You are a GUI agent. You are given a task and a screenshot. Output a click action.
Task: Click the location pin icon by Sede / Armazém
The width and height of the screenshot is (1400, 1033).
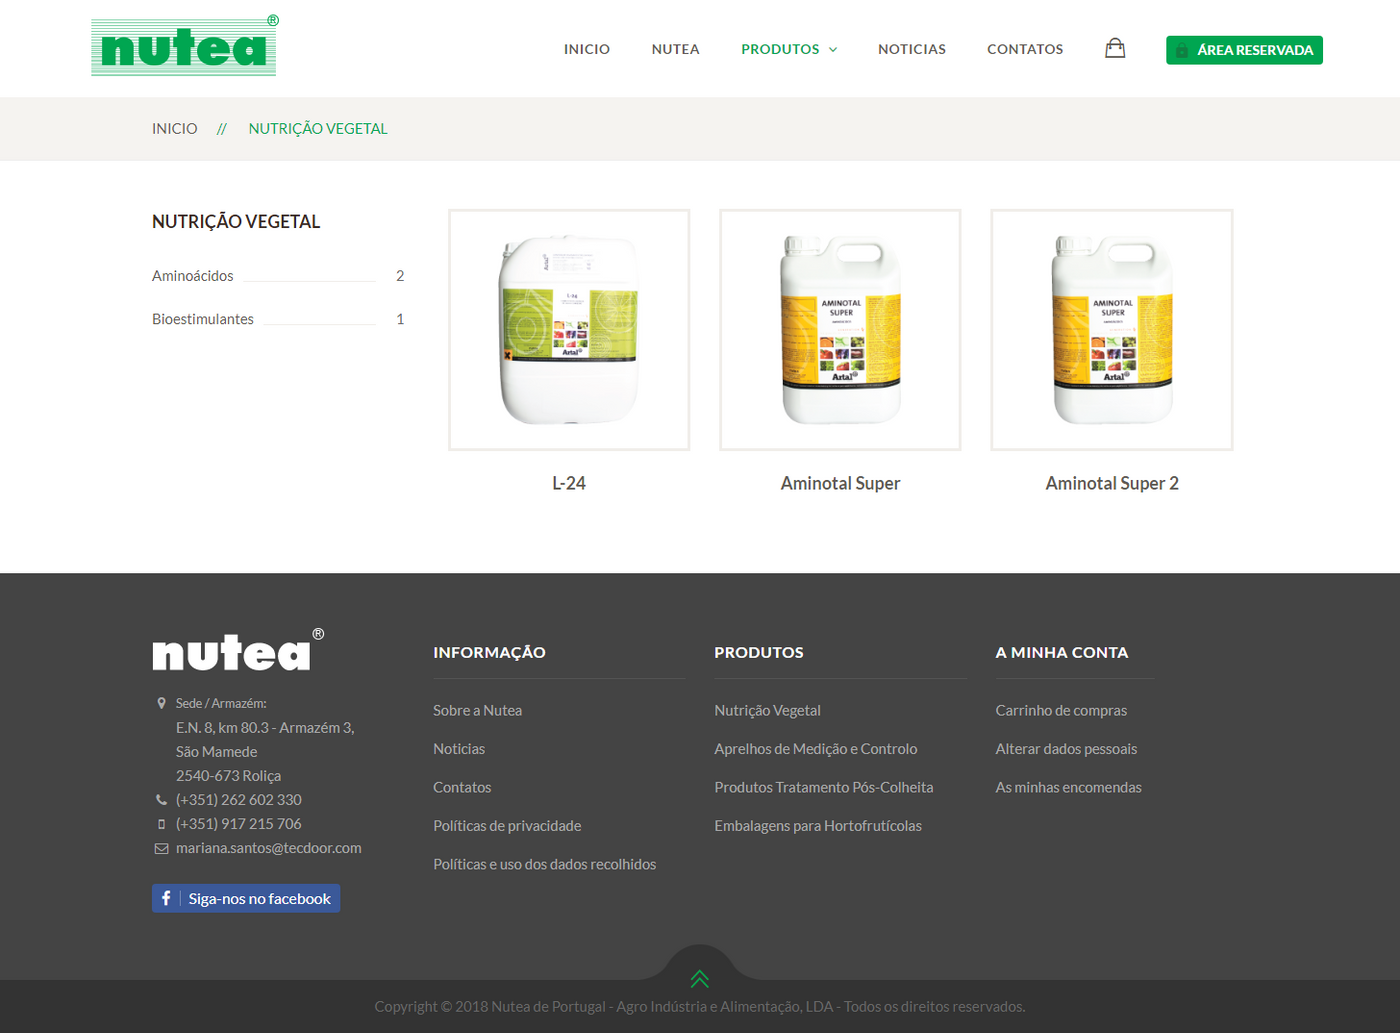tap(161, 703)
